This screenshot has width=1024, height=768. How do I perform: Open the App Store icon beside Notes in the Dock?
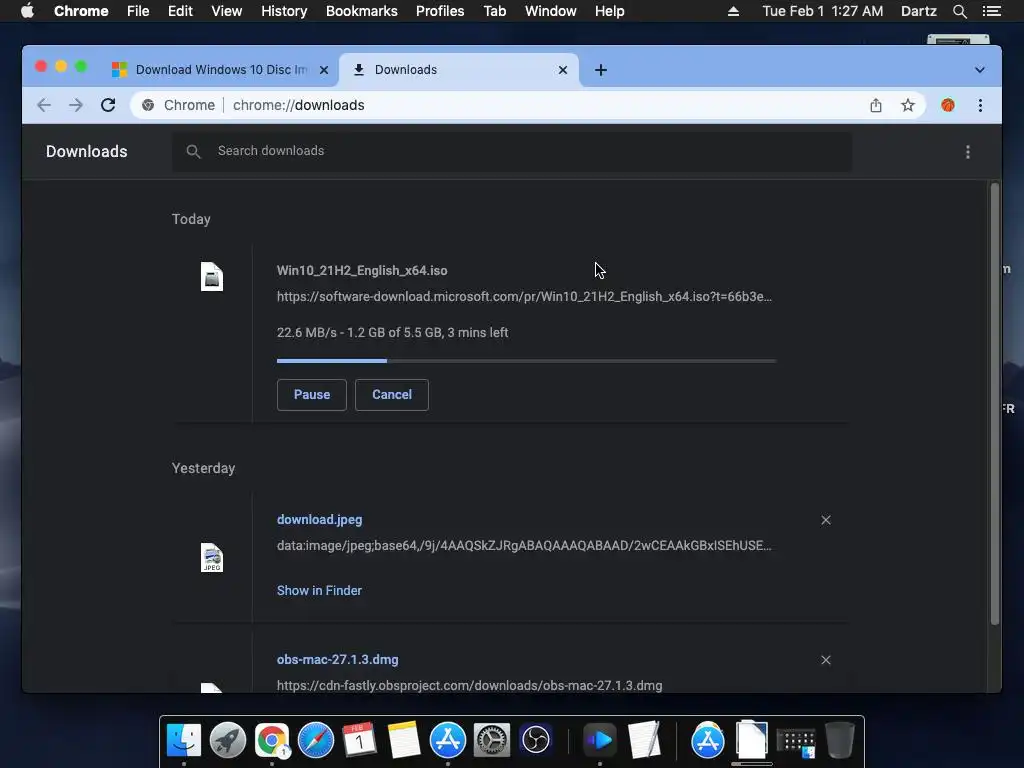click(447, 740)
